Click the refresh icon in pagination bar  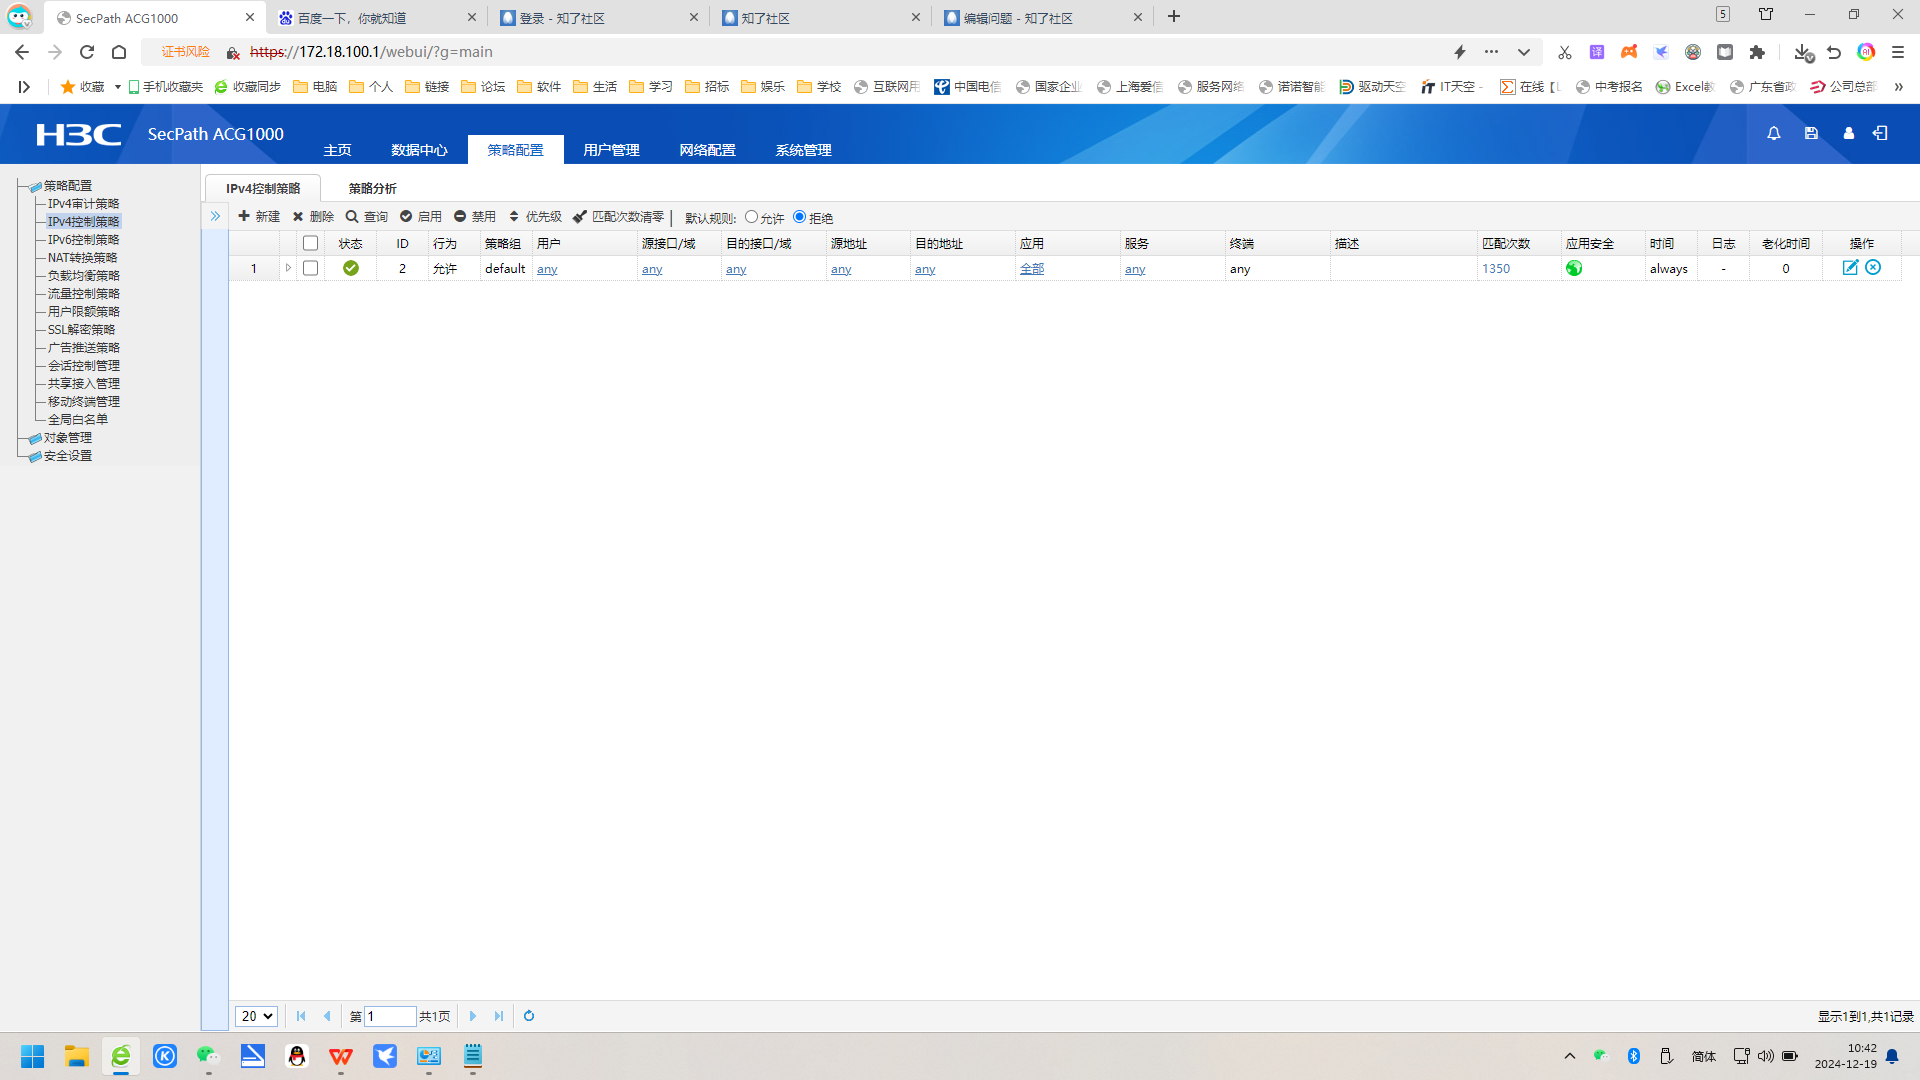click(529, 1016)
